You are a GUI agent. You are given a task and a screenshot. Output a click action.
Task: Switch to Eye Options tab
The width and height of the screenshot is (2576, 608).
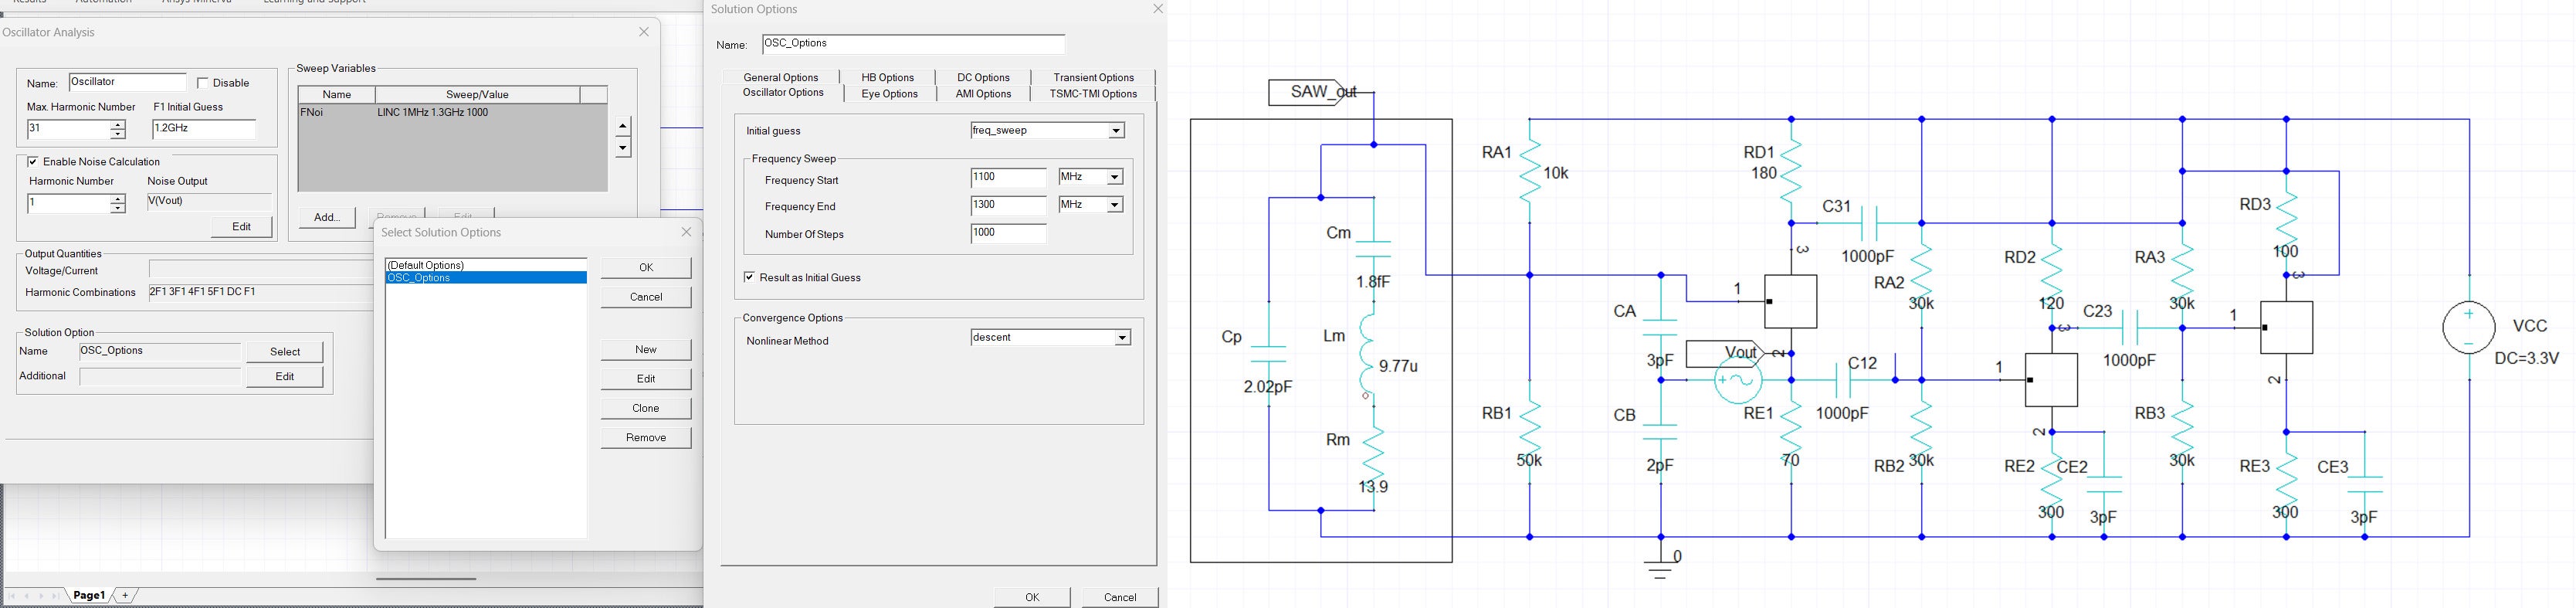[889, 94]
